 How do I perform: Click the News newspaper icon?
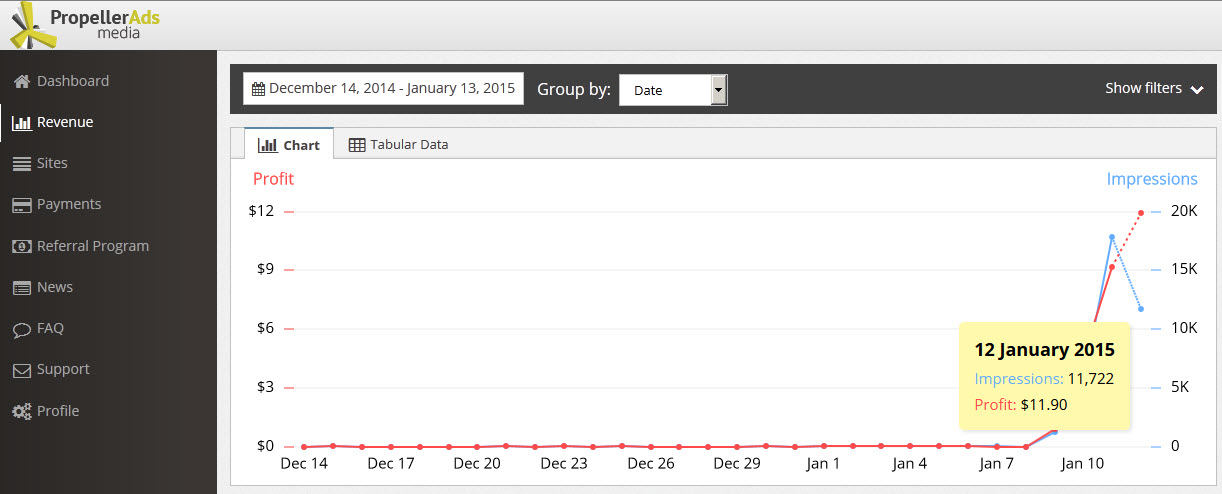click(21, 288)
